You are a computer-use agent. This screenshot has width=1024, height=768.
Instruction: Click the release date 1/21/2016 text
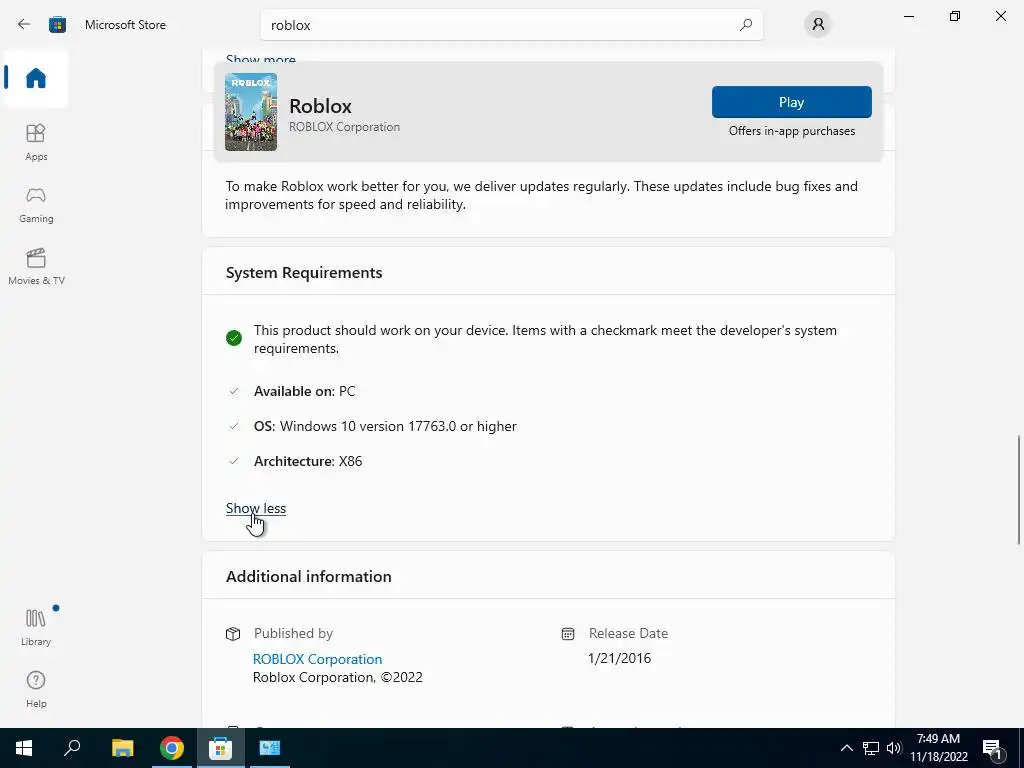(619, 658)
